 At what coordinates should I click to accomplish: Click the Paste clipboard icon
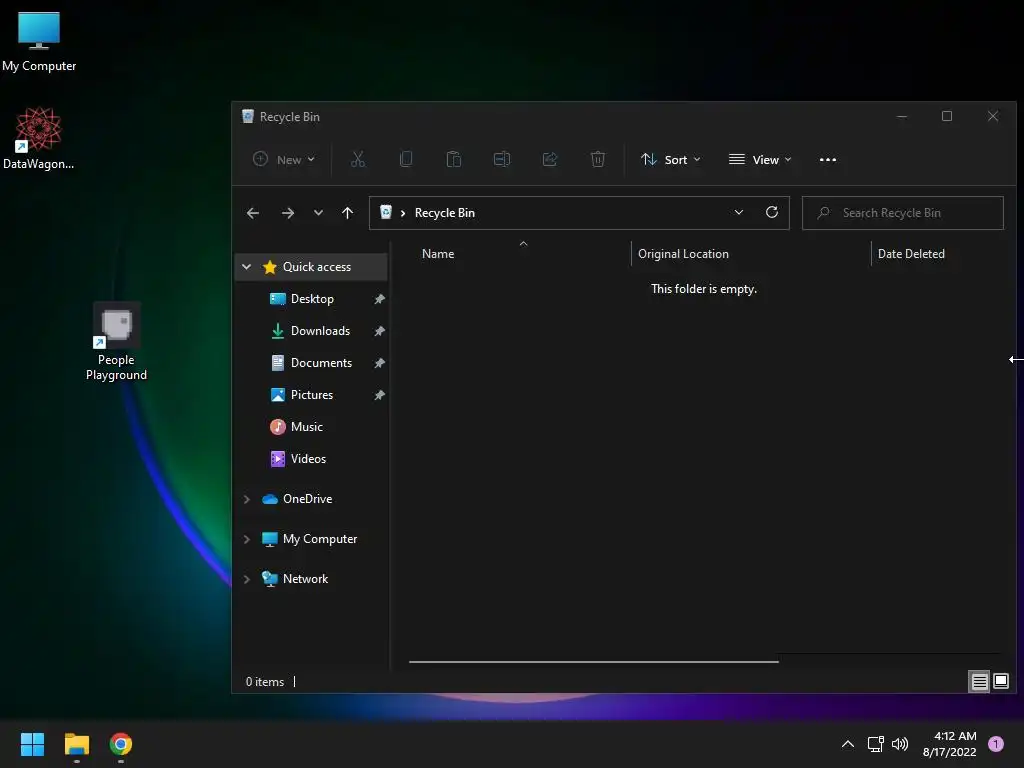click(454, 159)
